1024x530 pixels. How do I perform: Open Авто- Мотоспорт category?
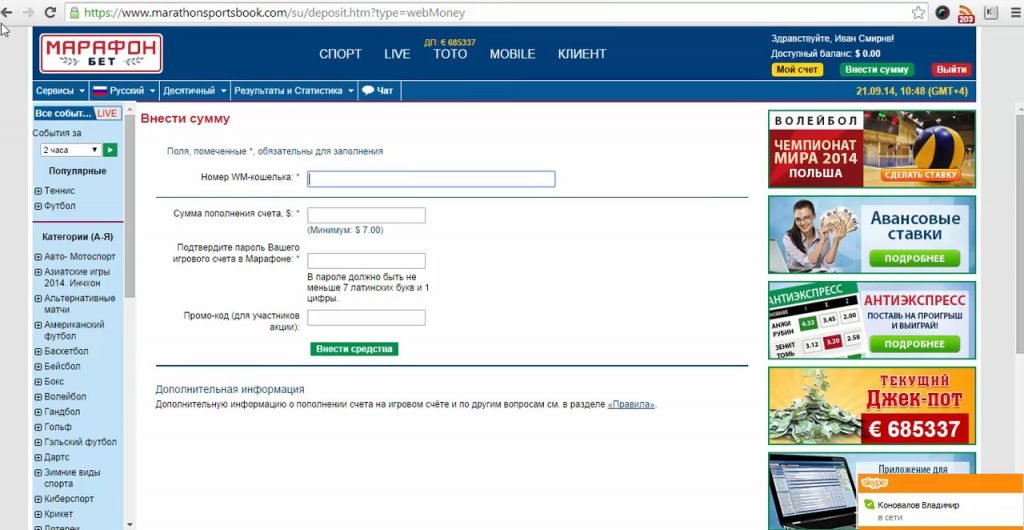(x=80, y=257)
